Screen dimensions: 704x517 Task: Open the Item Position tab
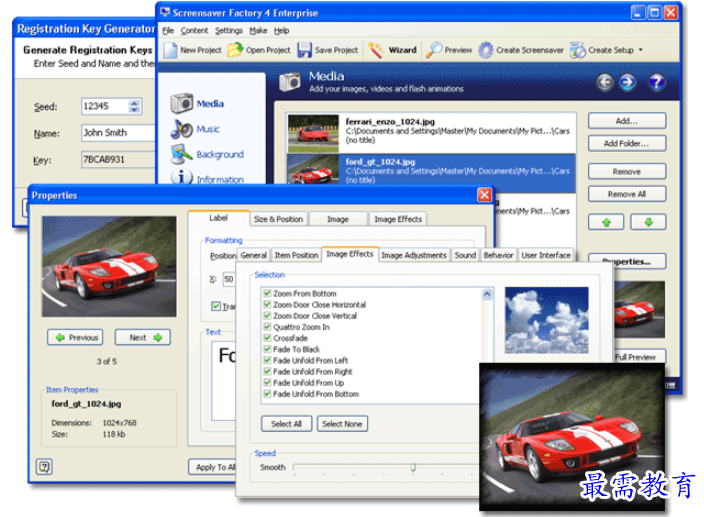click(x=296, y=255)
